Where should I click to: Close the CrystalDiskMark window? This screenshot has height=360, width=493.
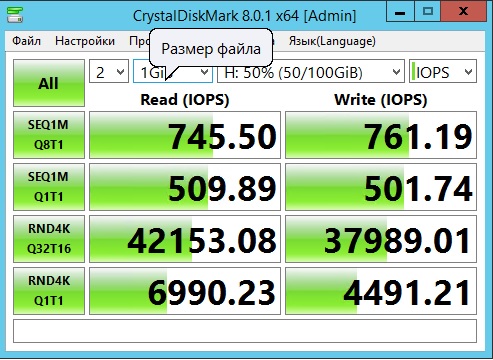[463, 11]
